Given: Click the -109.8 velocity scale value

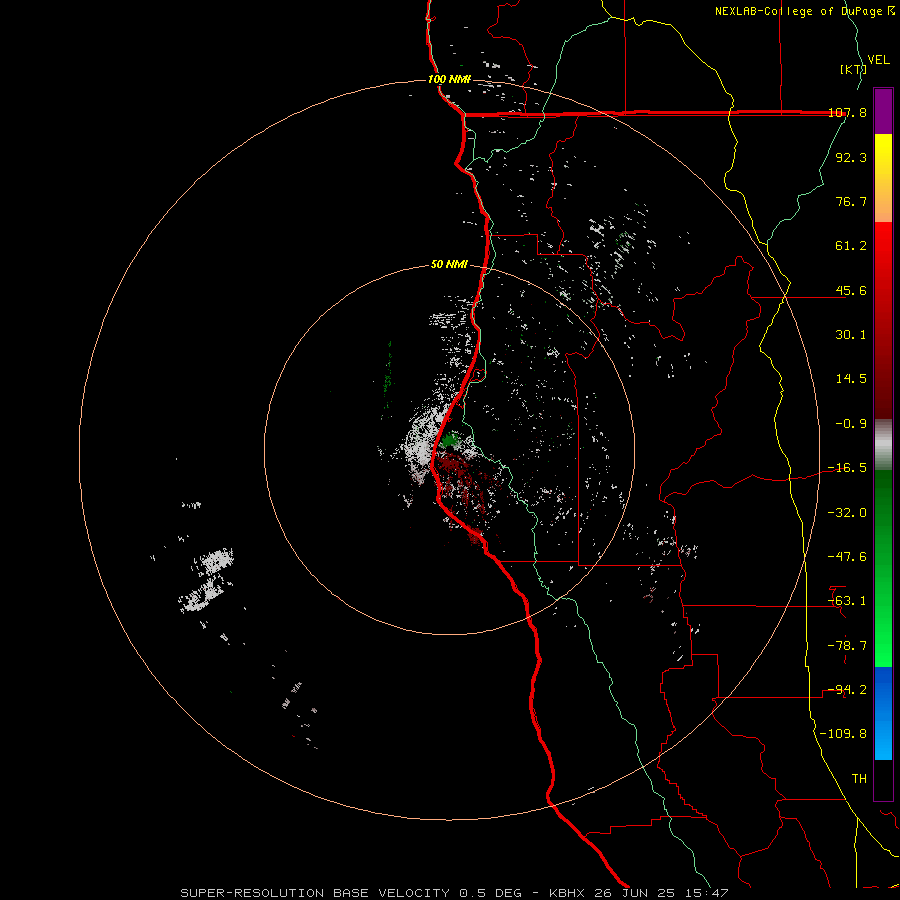Looking at the screenshot, I should [x=844, y=734].
